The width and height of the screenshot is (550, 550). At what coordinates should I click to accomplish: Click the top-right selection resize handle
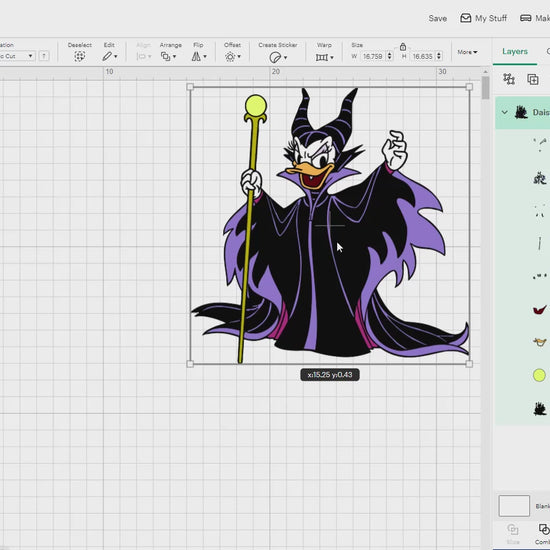click(469, 87)
